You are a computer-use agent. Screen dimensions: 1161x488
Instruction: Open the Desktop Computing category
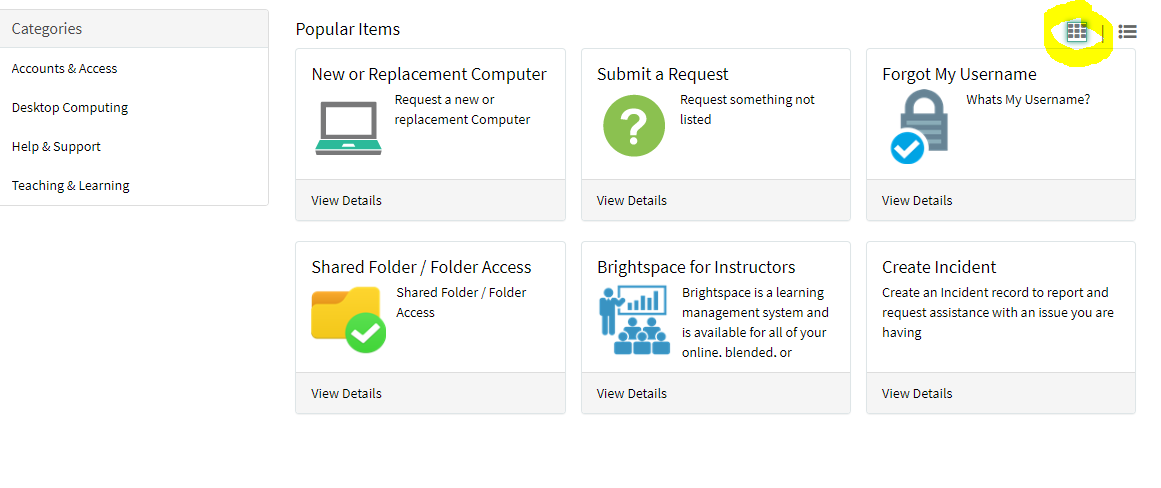point(70,107)
